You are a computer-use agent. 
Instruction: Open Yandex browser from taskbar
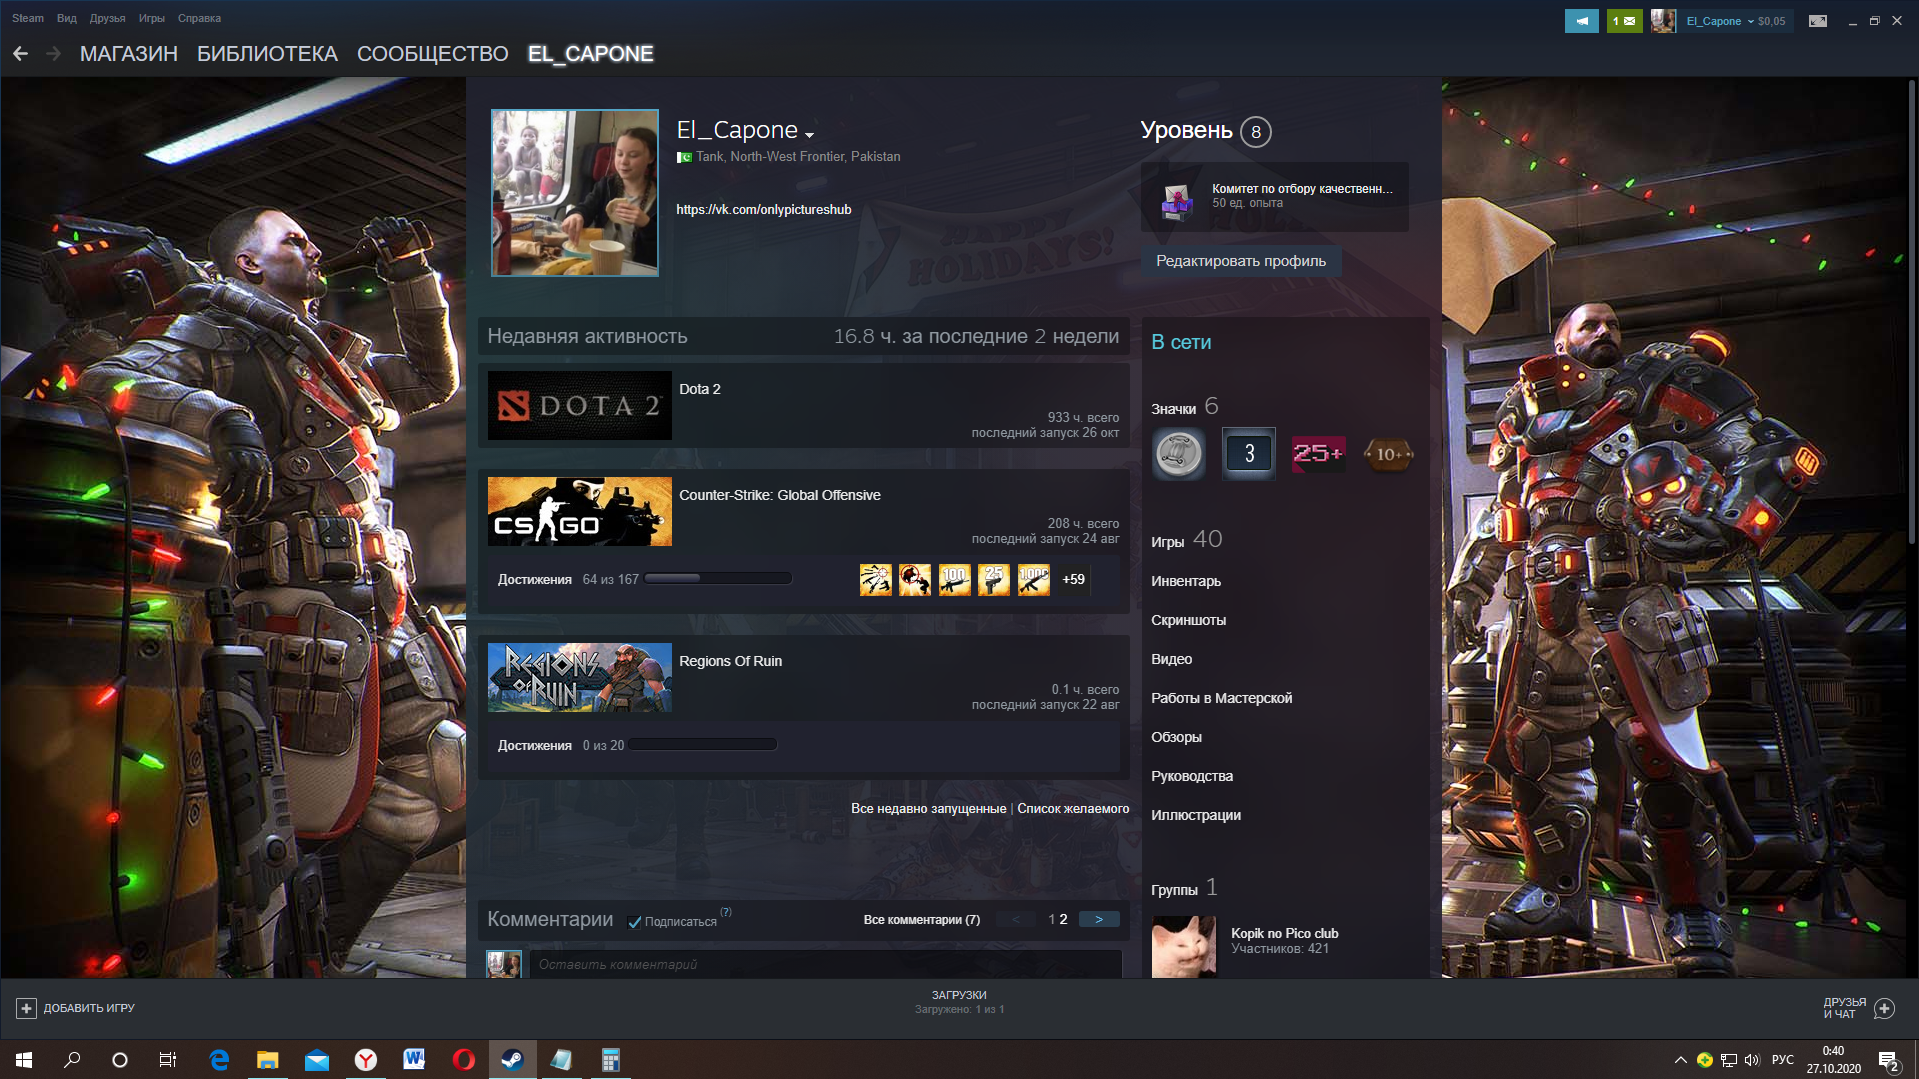pos(365,1060)
